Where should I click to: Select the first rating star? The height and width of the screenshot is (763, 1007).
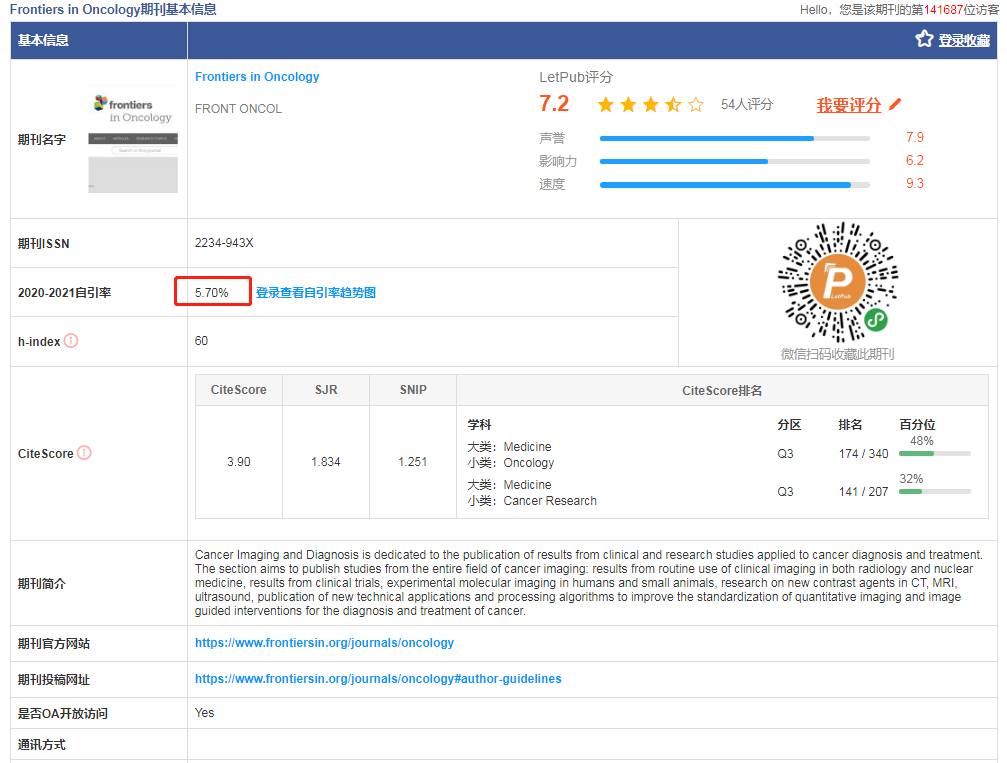[x=606, y=104]
